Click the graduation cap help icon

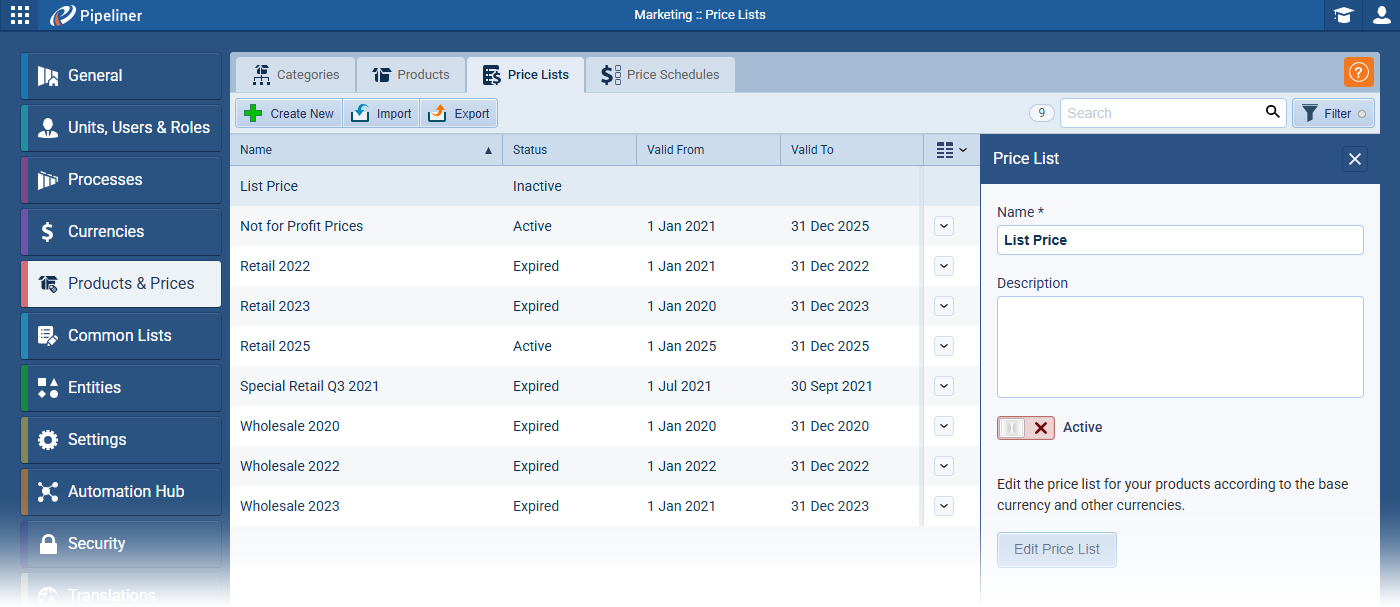coord(1343,15)
